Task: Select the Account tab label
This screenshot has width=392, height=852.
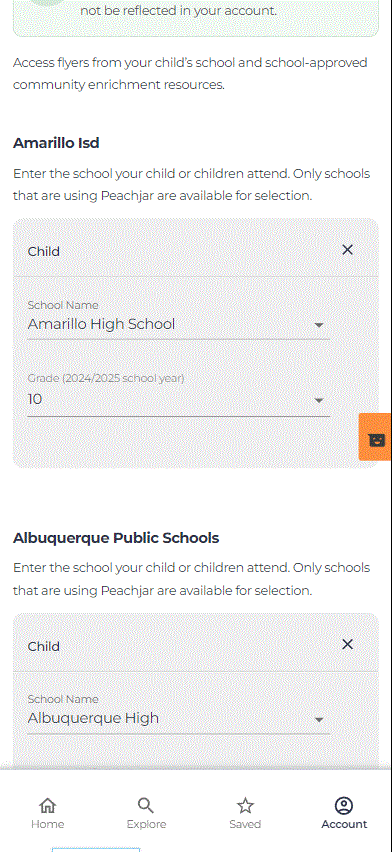Action: pos(344,824)
